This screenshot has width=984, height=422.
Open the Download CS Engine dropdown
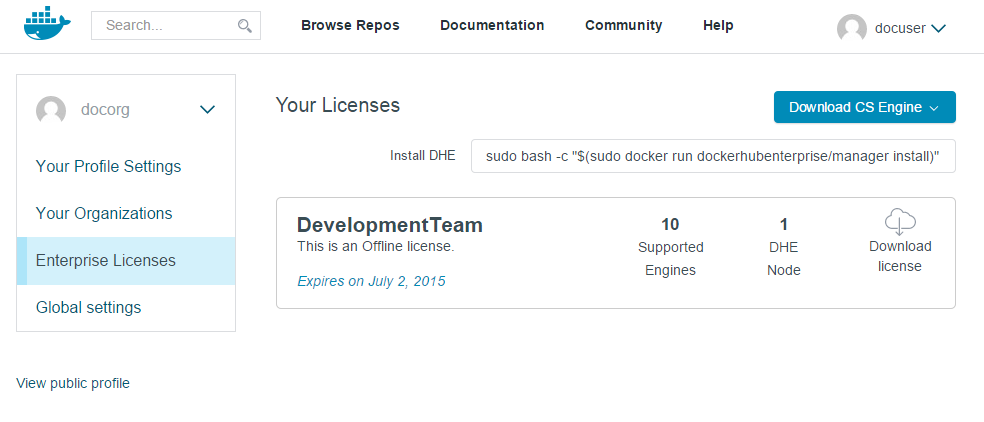864,107
